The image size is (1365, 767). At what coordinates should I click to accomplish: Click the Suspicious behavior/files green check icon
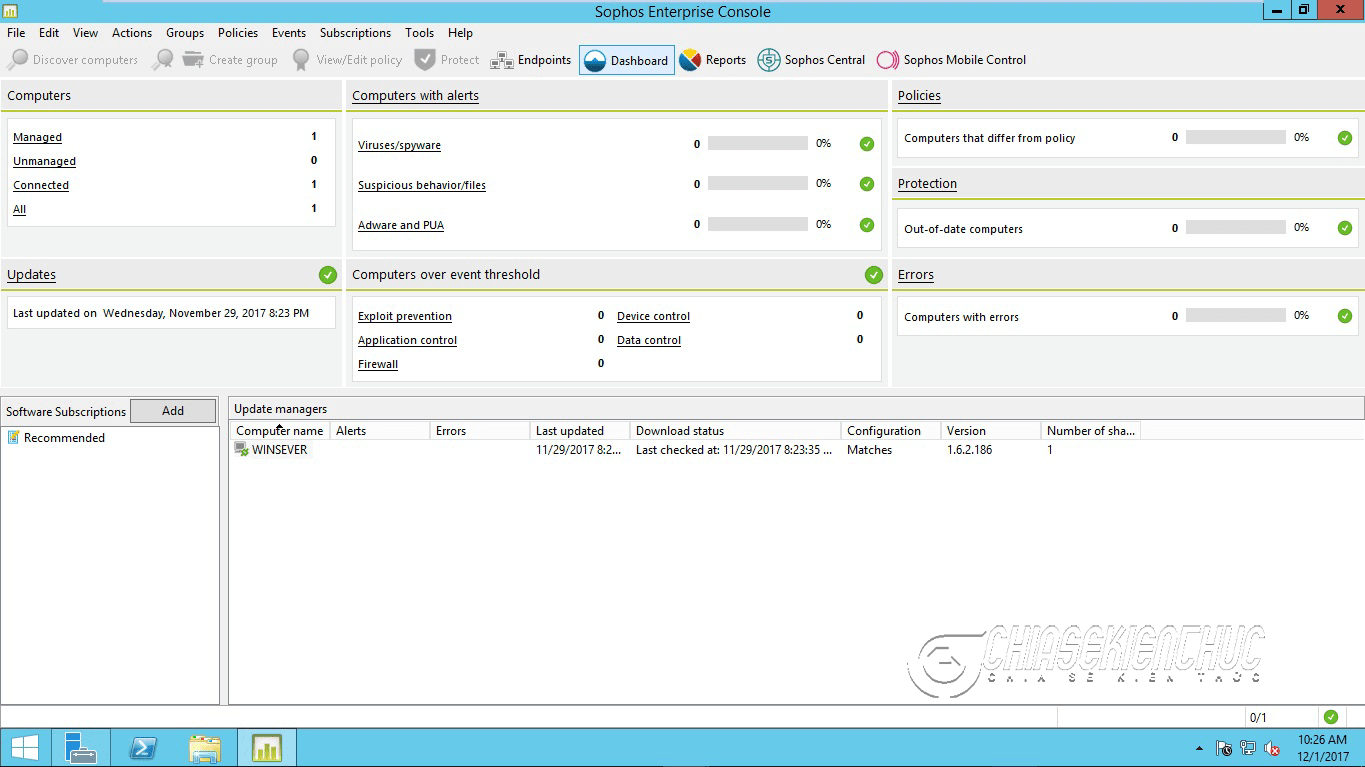867,184
